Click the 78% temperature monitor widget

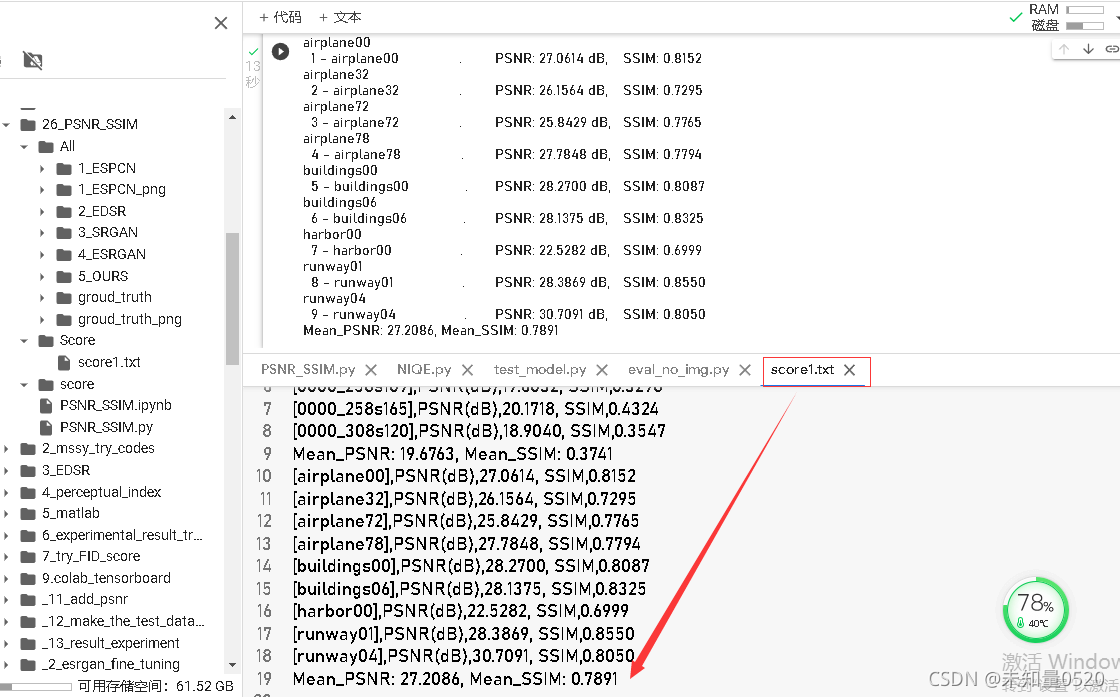1035,609
